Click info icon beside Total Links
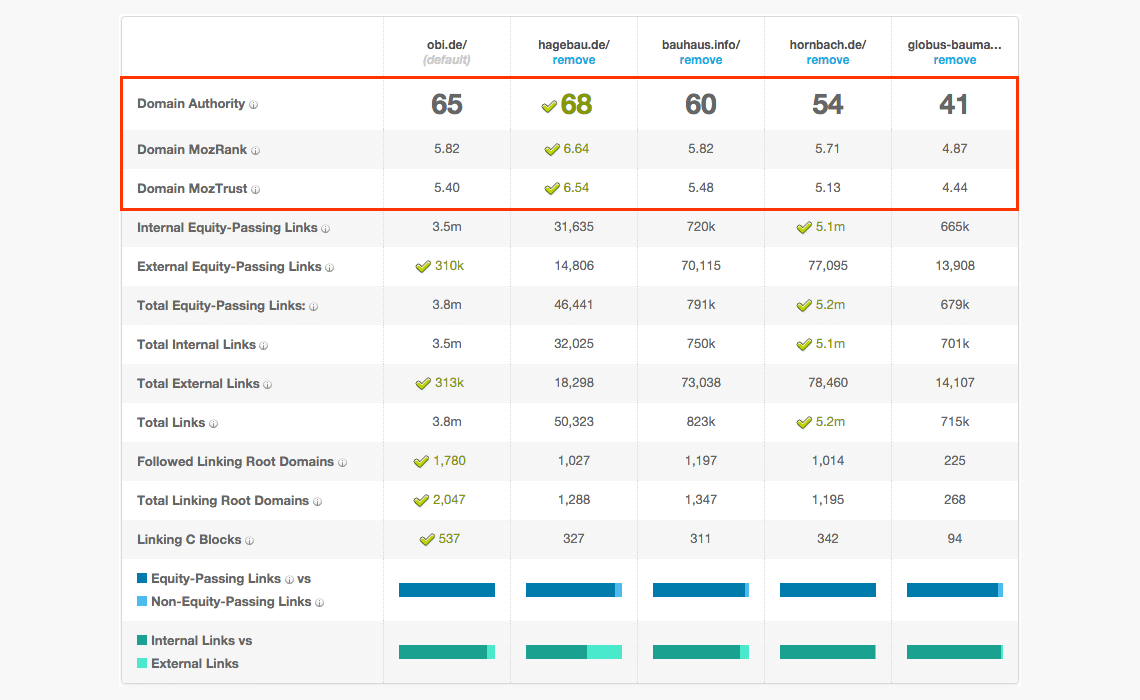1140x700 pixels. (213, 424)
